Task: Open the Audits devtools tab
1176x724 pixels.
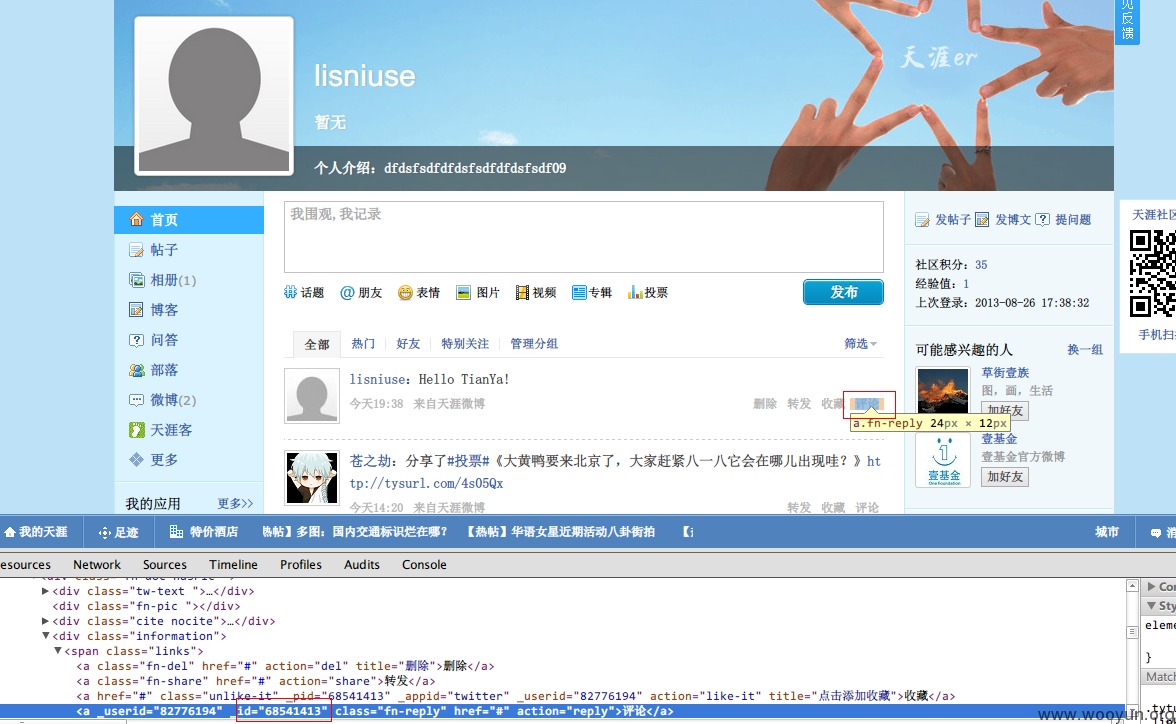Action: 362,565
